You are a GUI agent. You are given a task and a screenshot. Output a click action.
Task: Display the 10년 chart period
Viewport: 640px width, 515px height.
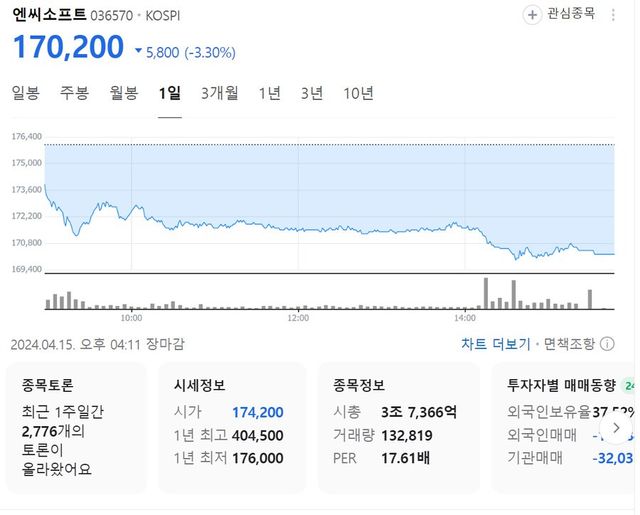click(x=358, y=93)
